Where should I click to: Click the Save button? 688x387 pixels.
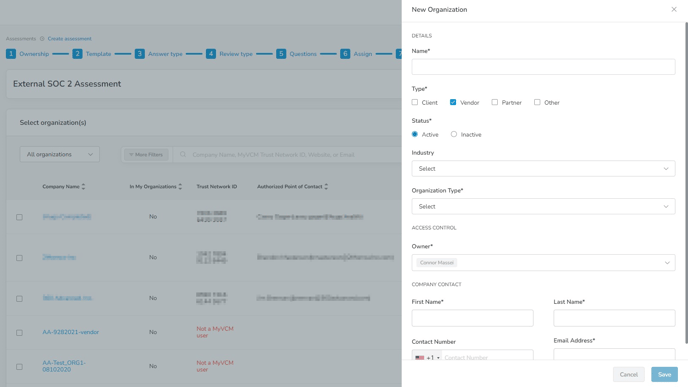664,374
